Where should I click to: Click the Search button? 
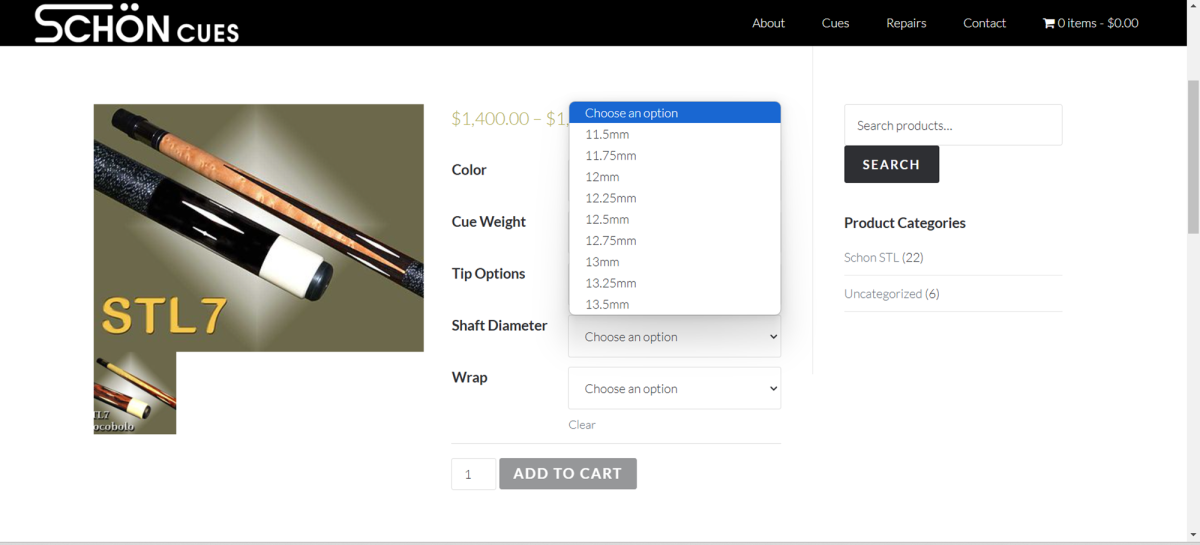tap(891, 164)
